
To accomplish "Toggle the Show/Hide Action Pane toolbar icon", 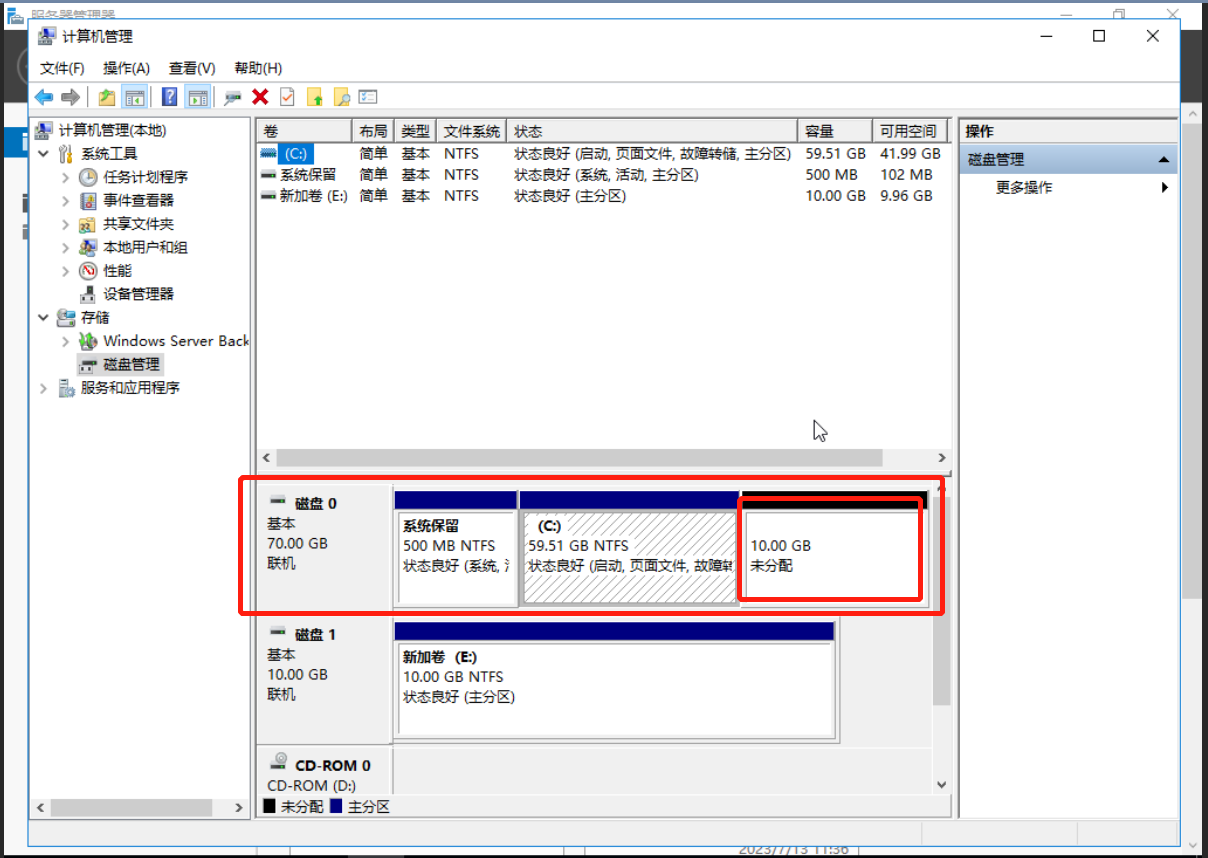I will 198,97.
